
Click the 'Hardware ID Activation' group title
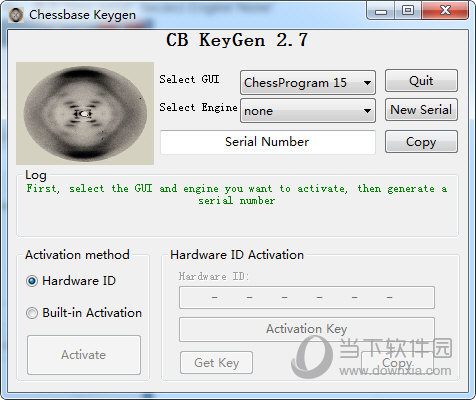[237, 255]
